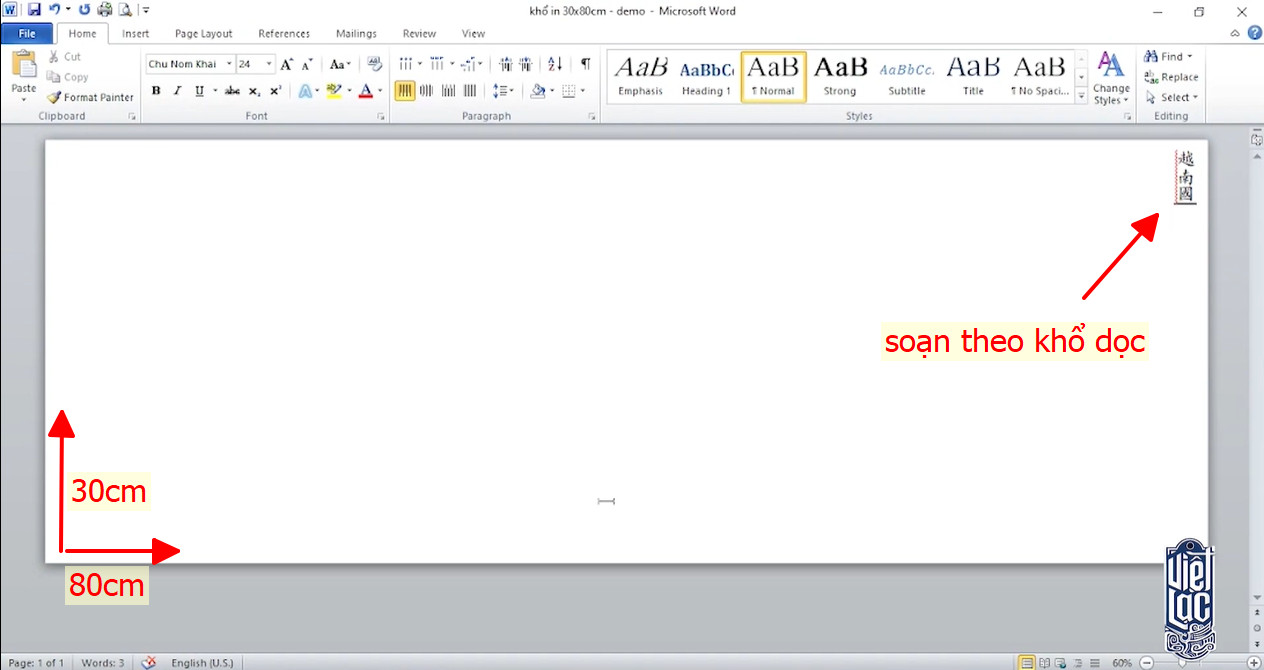Toggle the third text alignment button

click(447, 91)
